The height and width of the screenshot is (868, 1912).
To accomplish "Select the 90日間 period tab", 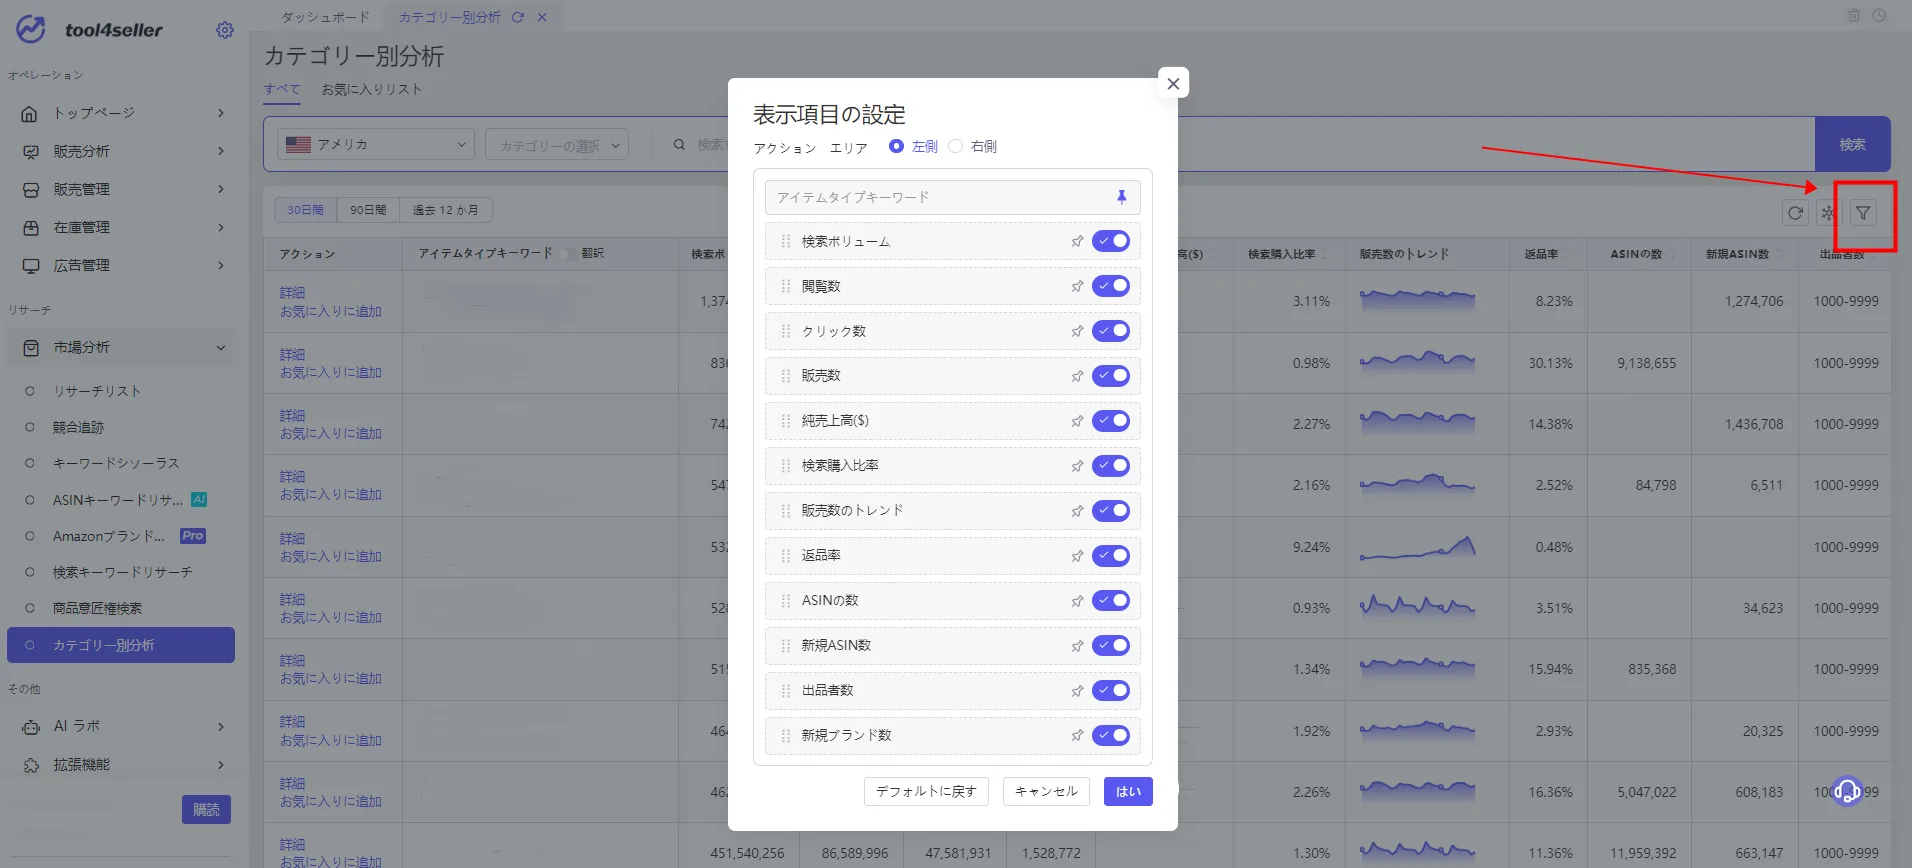I will click(368, 210).
